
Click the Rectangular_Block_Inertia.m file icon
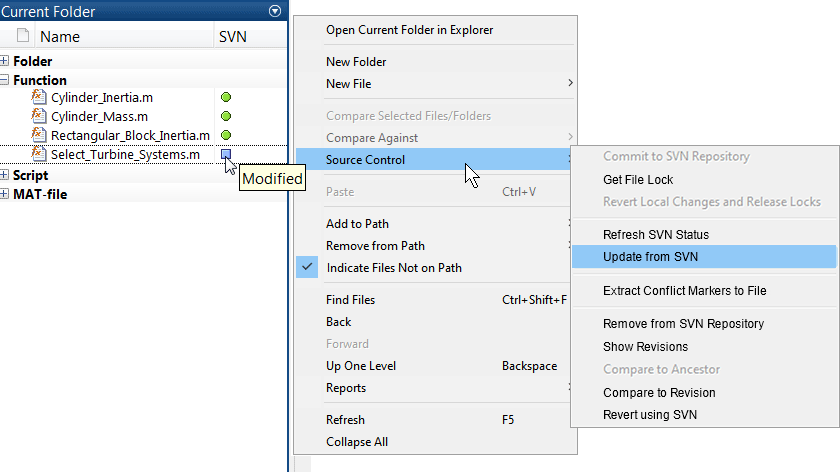[x=39, y=135]
